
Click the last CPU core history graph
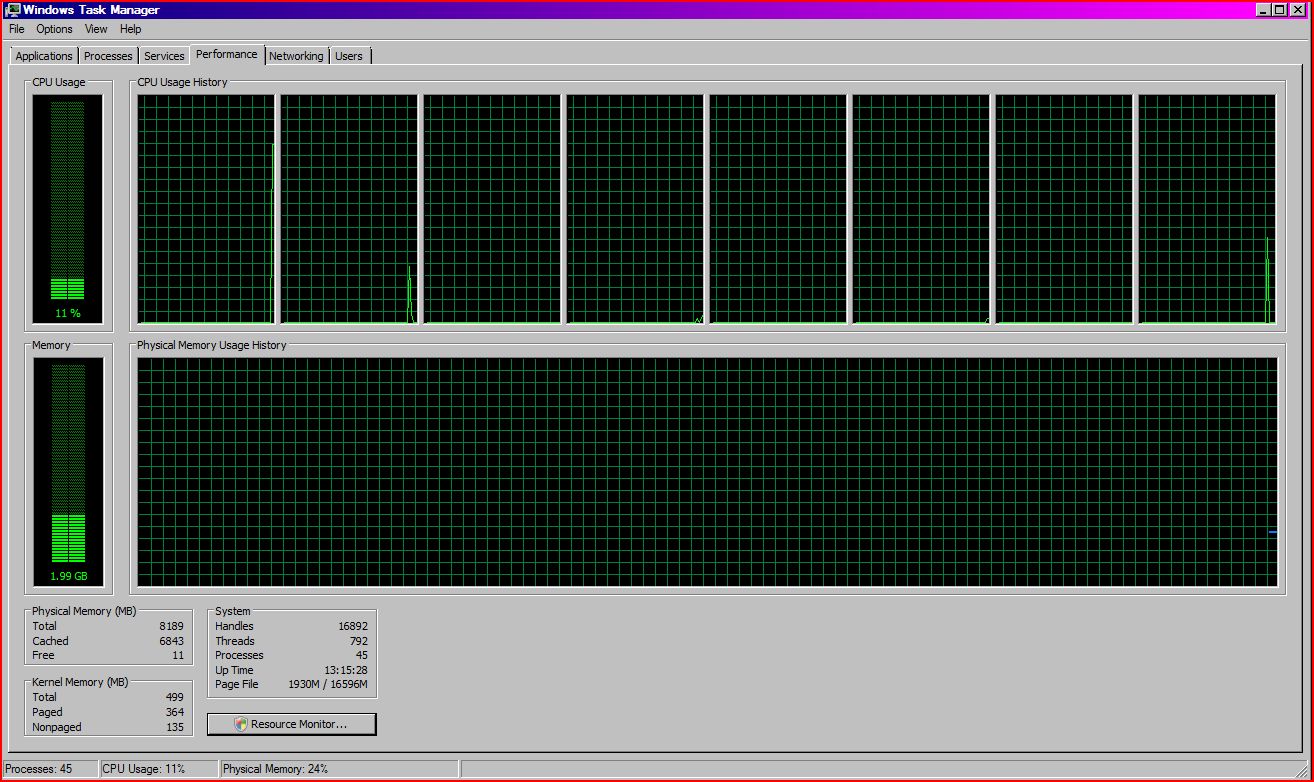pos(1207,209)
